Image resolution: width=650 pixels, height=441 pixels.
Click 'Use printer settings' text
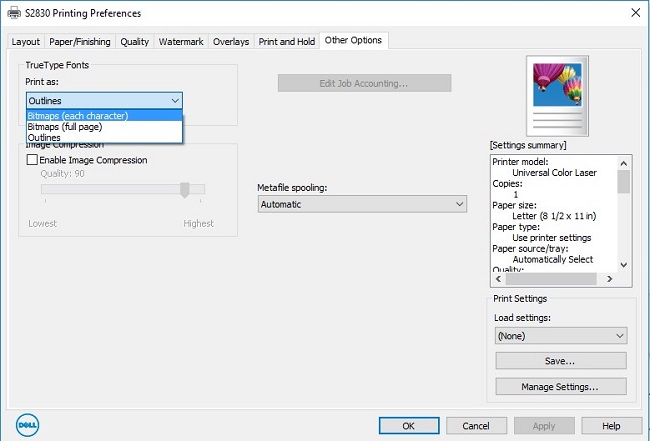click(552, 238)
